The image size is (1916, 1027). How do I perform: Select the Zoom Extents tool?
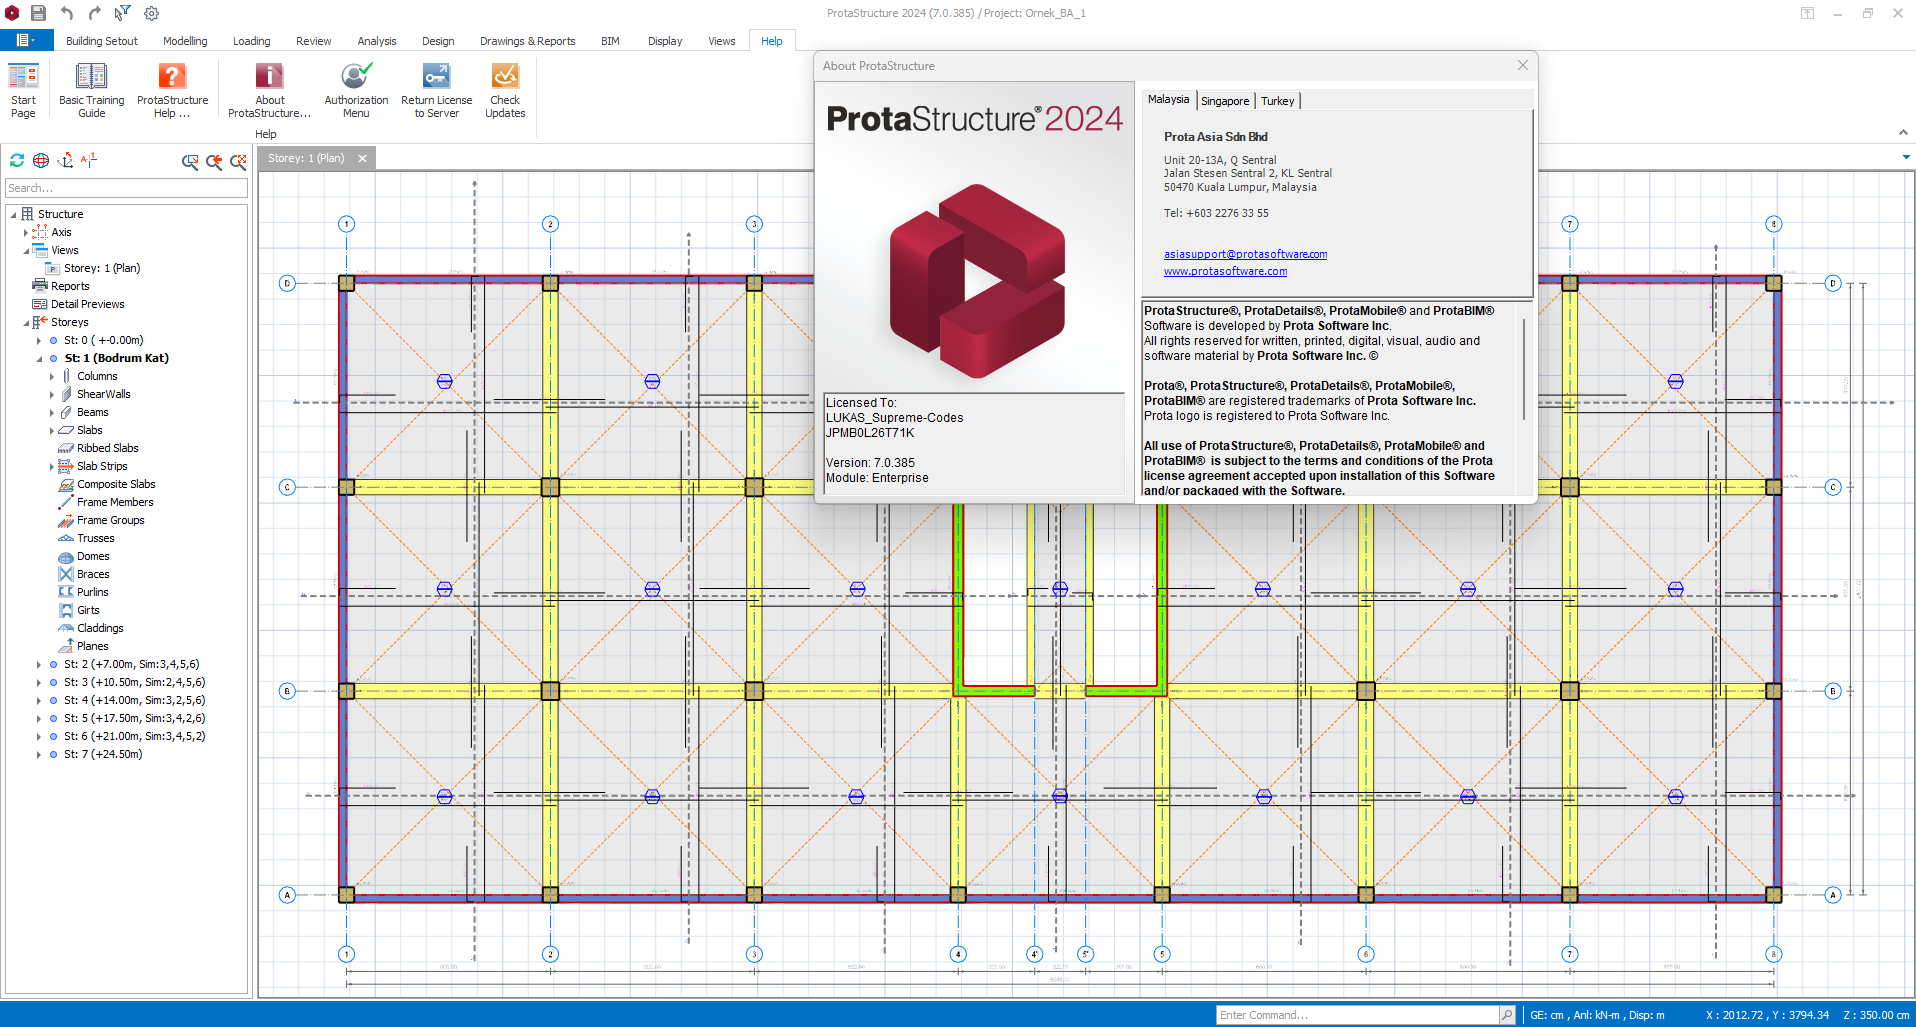(238, 162)
